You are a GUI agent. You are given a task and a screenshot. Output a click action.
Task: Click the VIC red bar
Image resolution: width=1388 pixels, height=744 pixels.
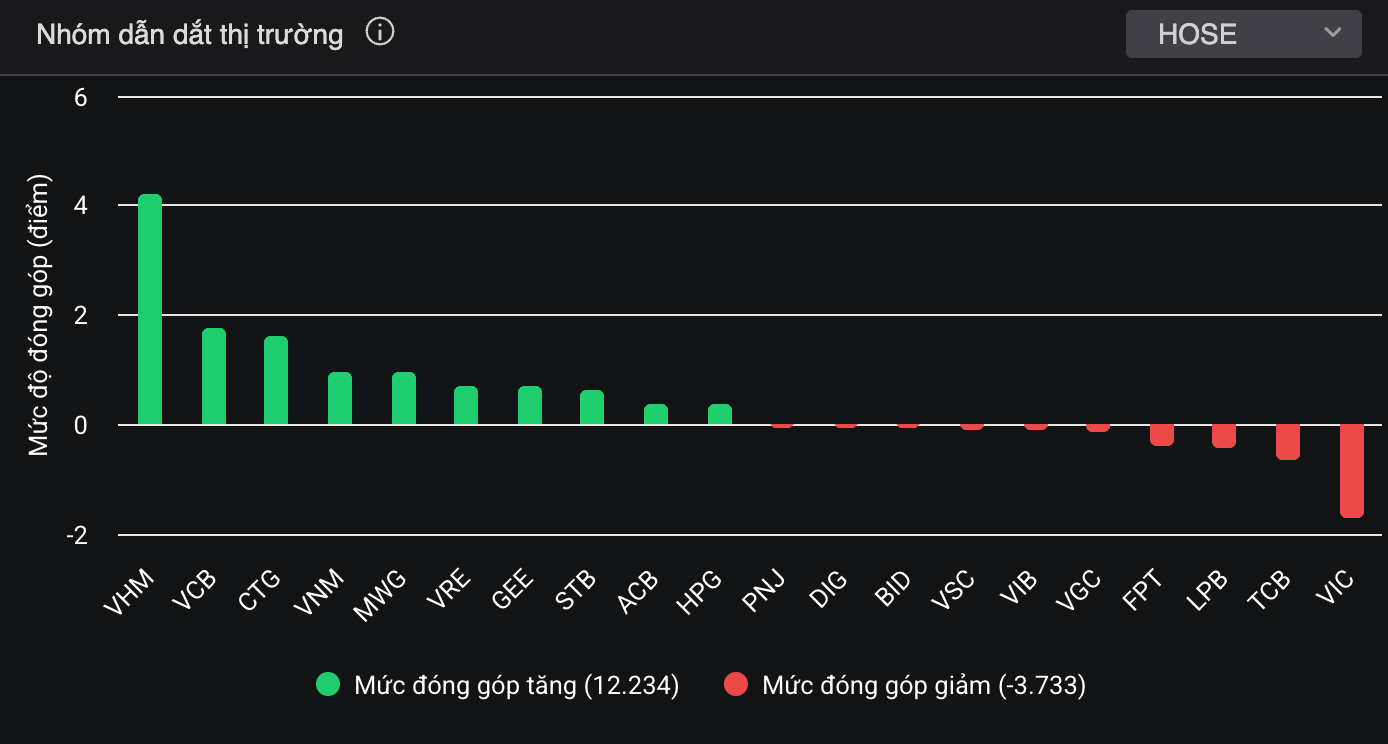[1352, 470]
